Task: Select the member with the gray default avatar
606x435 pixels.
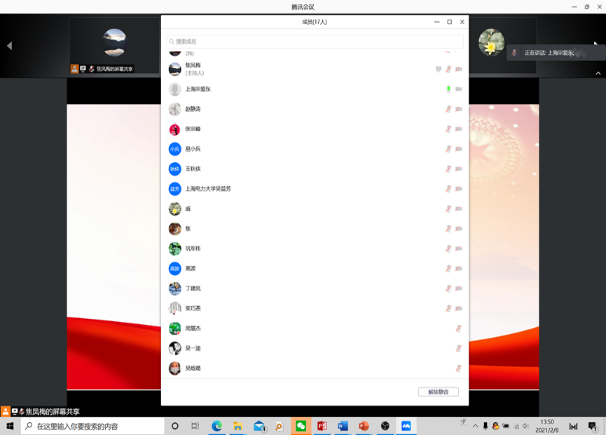Action: click(x=315, y=89)
